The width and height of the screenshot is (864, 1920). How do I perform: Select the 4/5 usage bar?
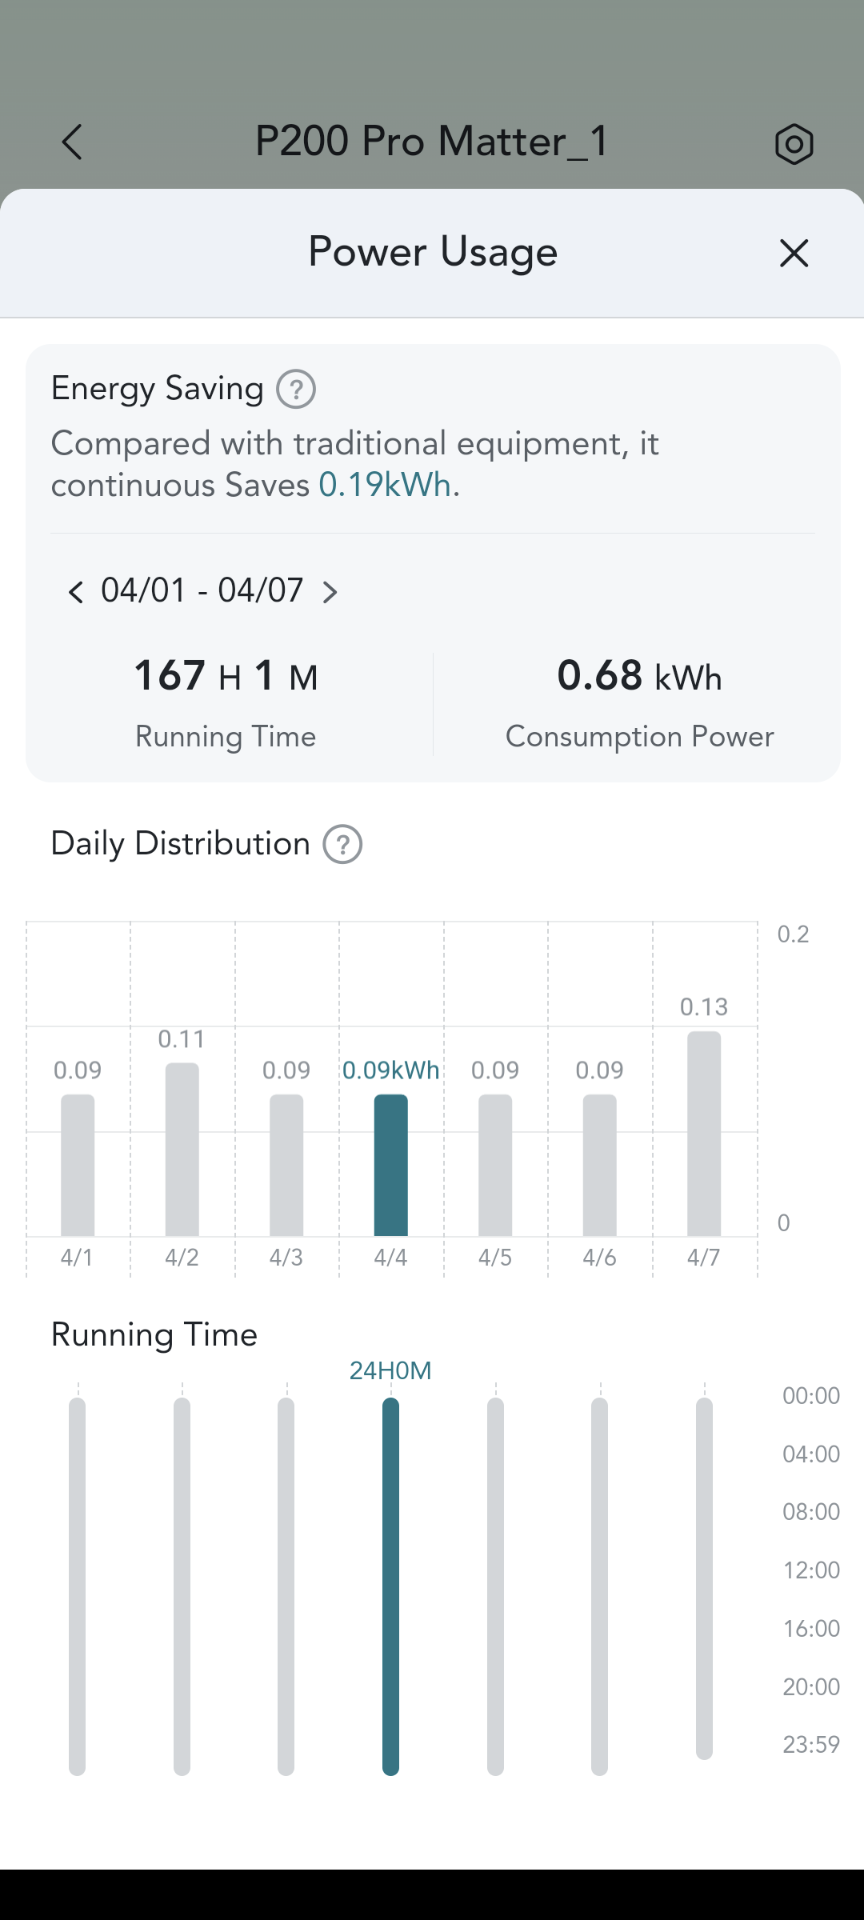495,1165
